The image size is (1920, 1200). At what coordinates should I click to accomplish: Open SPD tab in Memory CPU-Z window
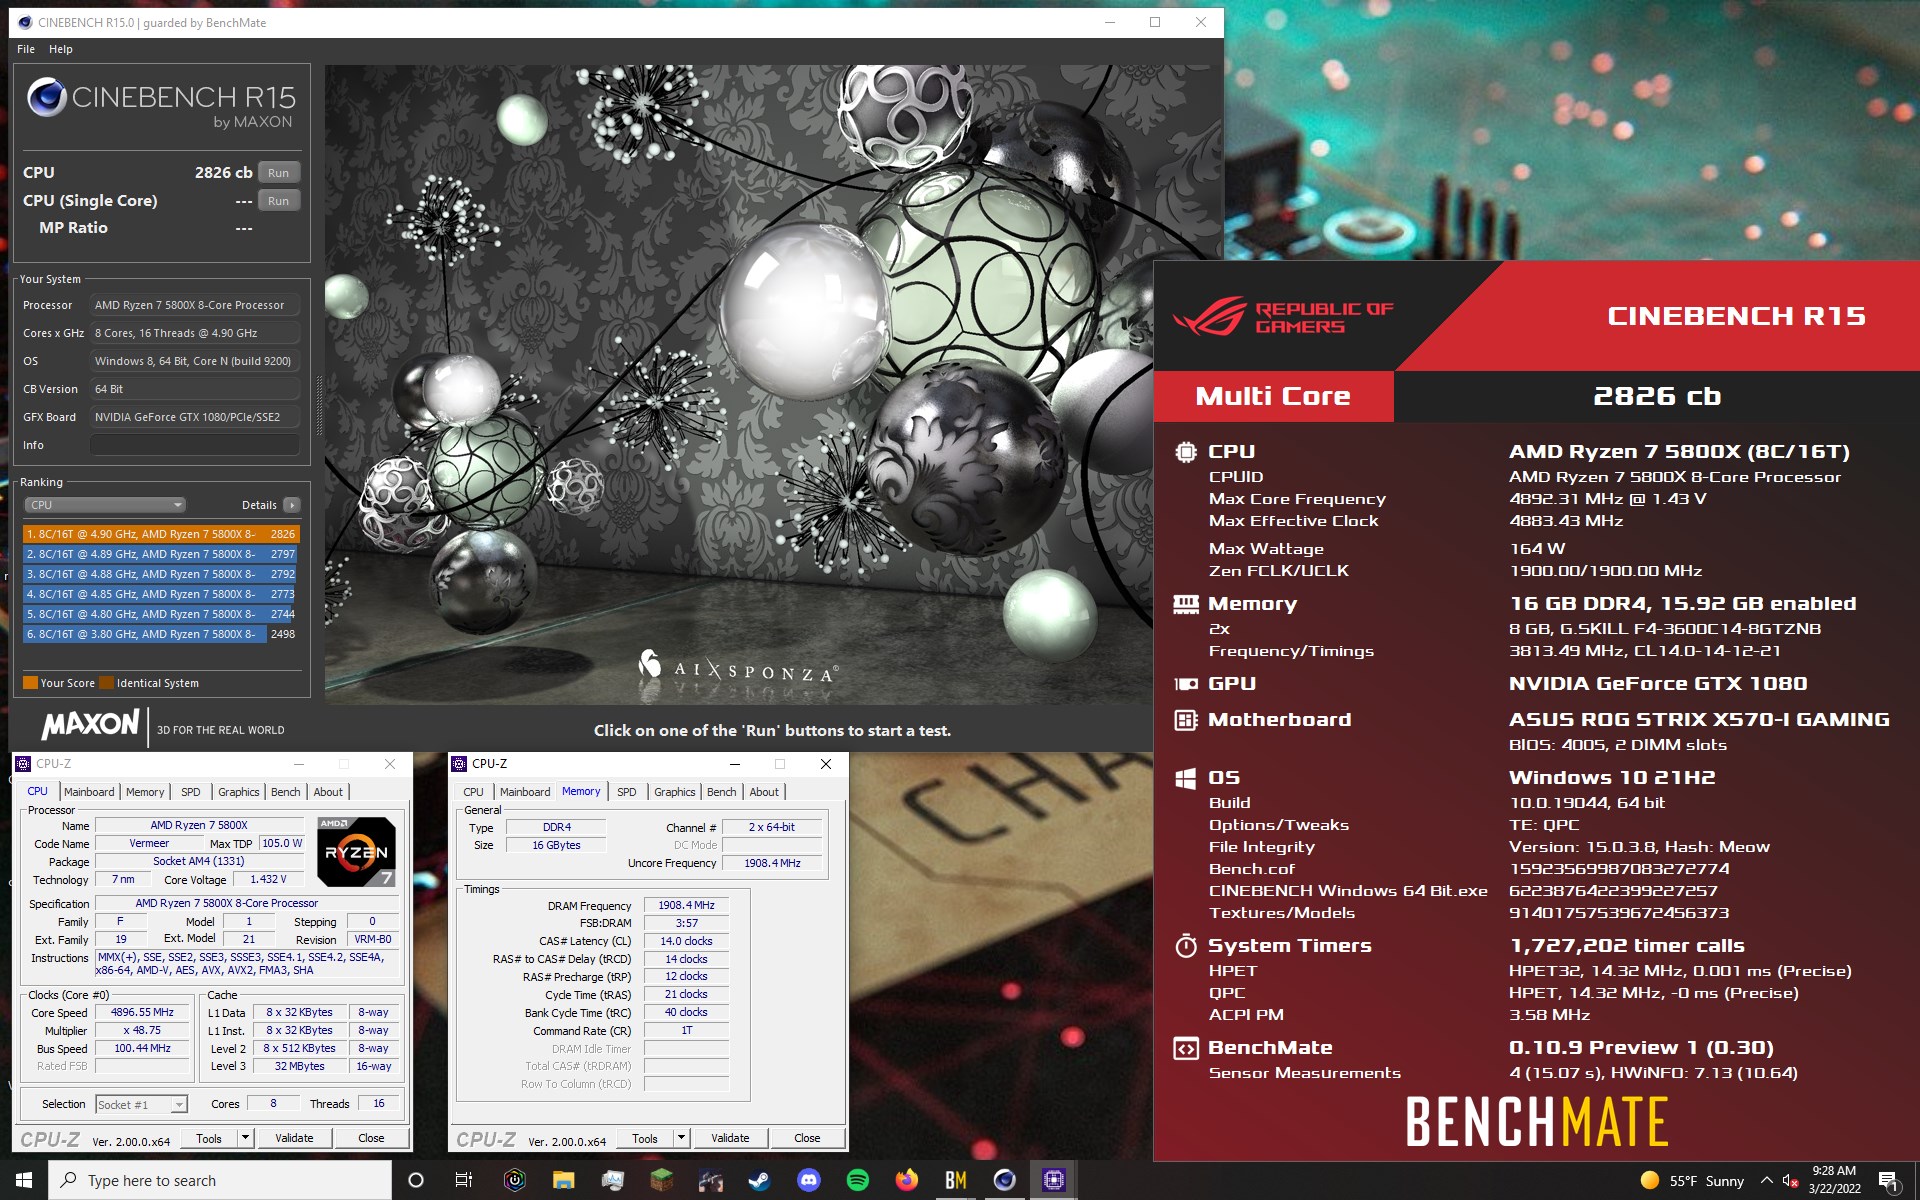click(627, 792)
